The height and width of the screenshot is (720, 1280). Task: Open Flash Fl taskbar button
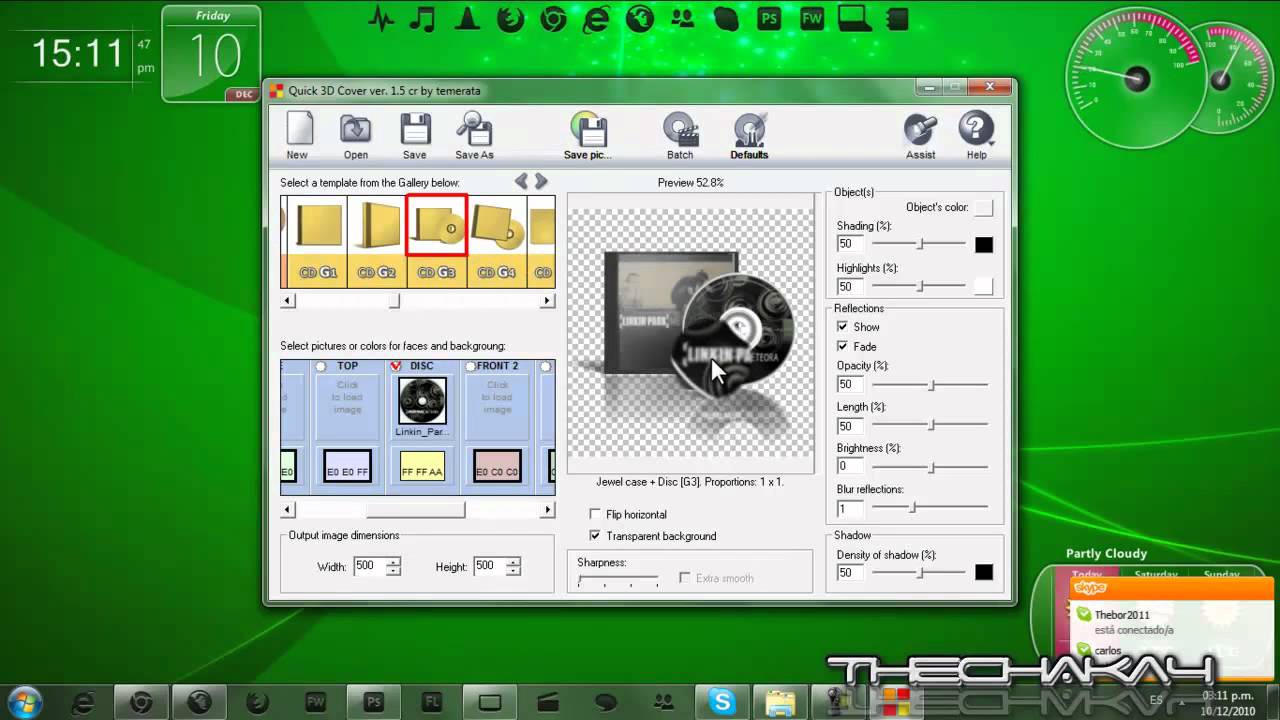pyautogui.click(x=432, y=702)
